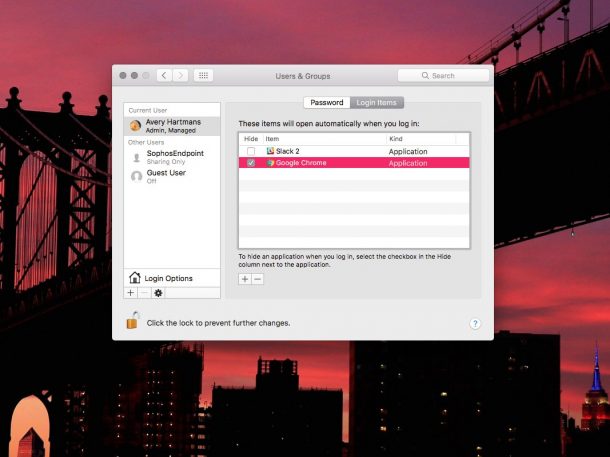Select the Login Items tab
Image resolution: width=610 pixels, height=457 pixels.
[x=377, y=102]
